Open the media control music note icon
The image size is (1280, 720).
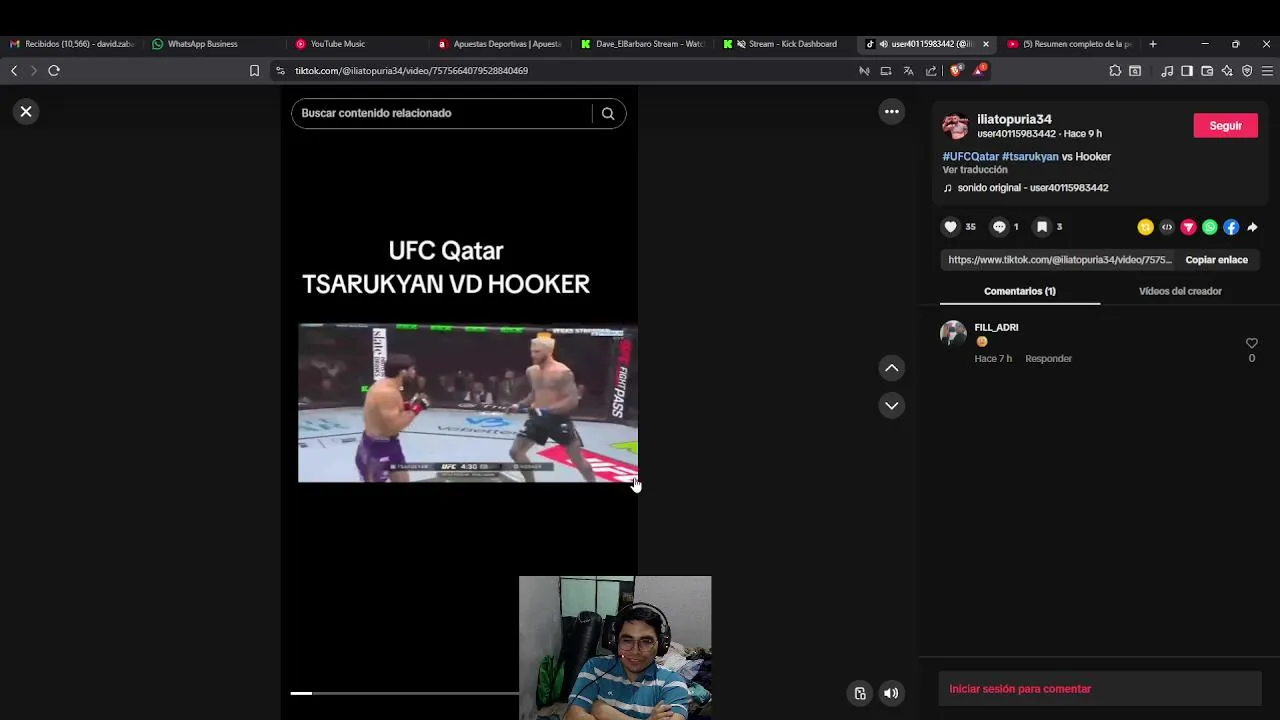click(x=1167, y=71)
